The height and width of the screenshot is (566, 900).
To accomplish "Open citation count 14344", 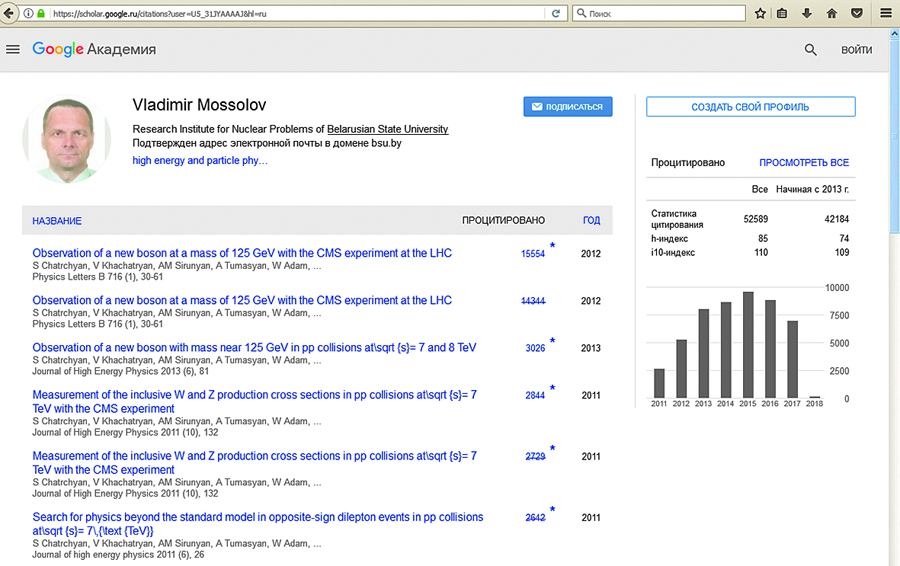I will pyautogui.click(x=533, y=301).
